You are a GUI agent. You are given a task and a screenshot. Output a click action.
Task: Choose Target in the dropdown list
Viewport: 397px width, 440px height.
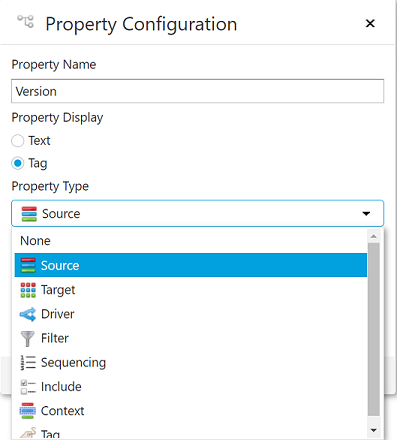(191, 290)
